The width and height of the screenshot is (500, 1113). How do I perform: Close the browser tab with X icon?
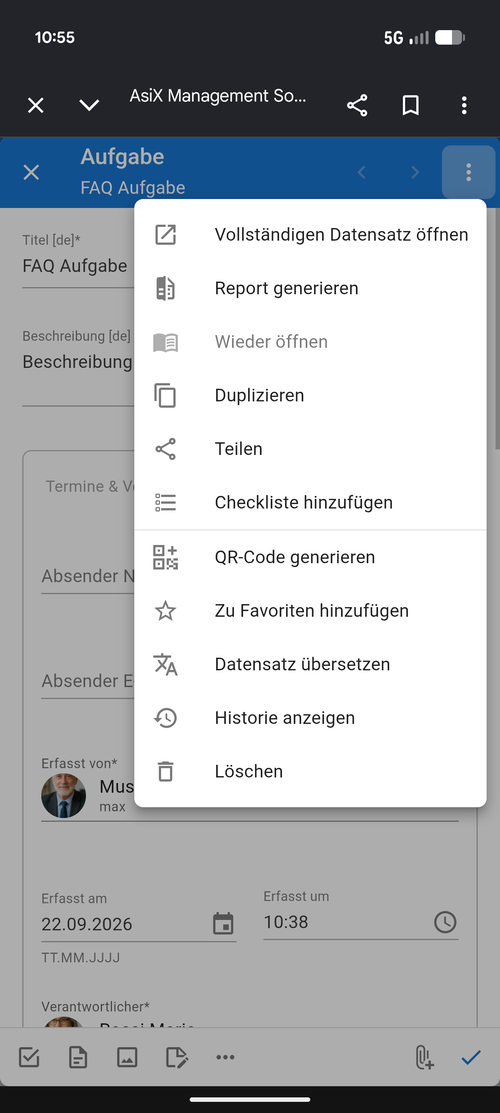pos(36,106)
